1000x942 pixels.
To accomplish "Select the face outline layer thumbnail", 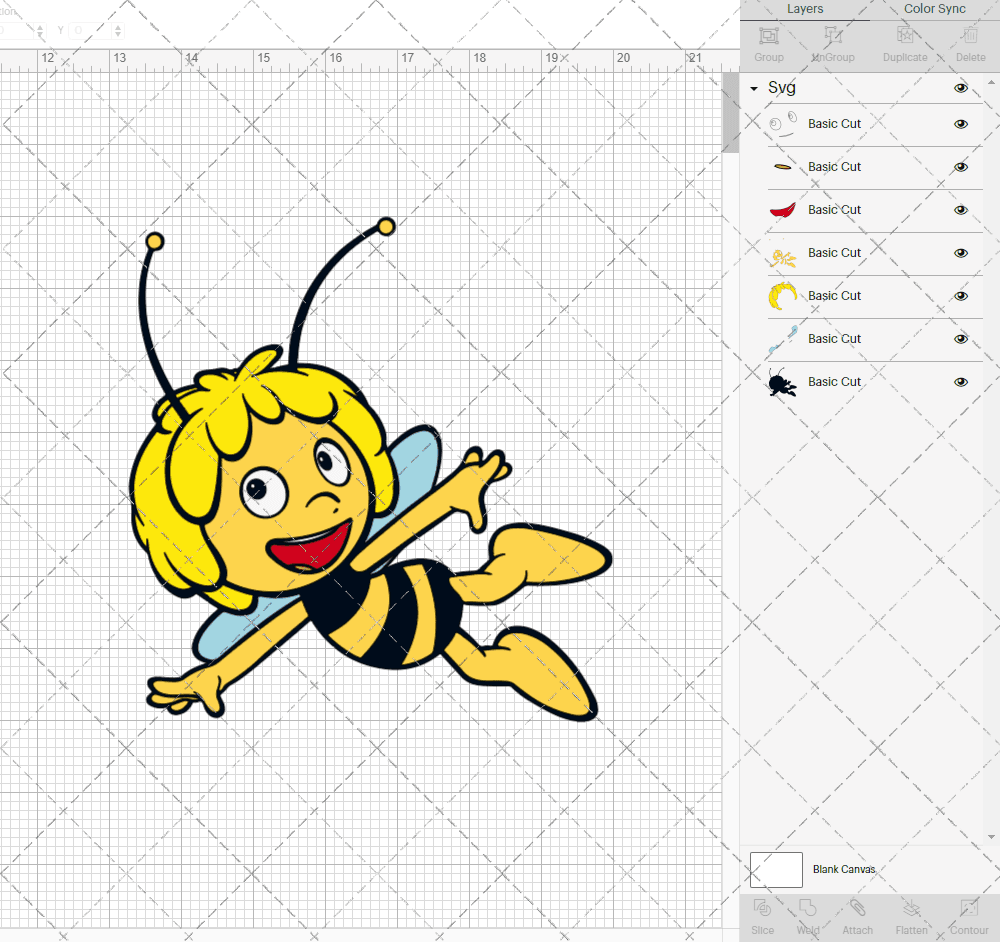I will 783,124.
